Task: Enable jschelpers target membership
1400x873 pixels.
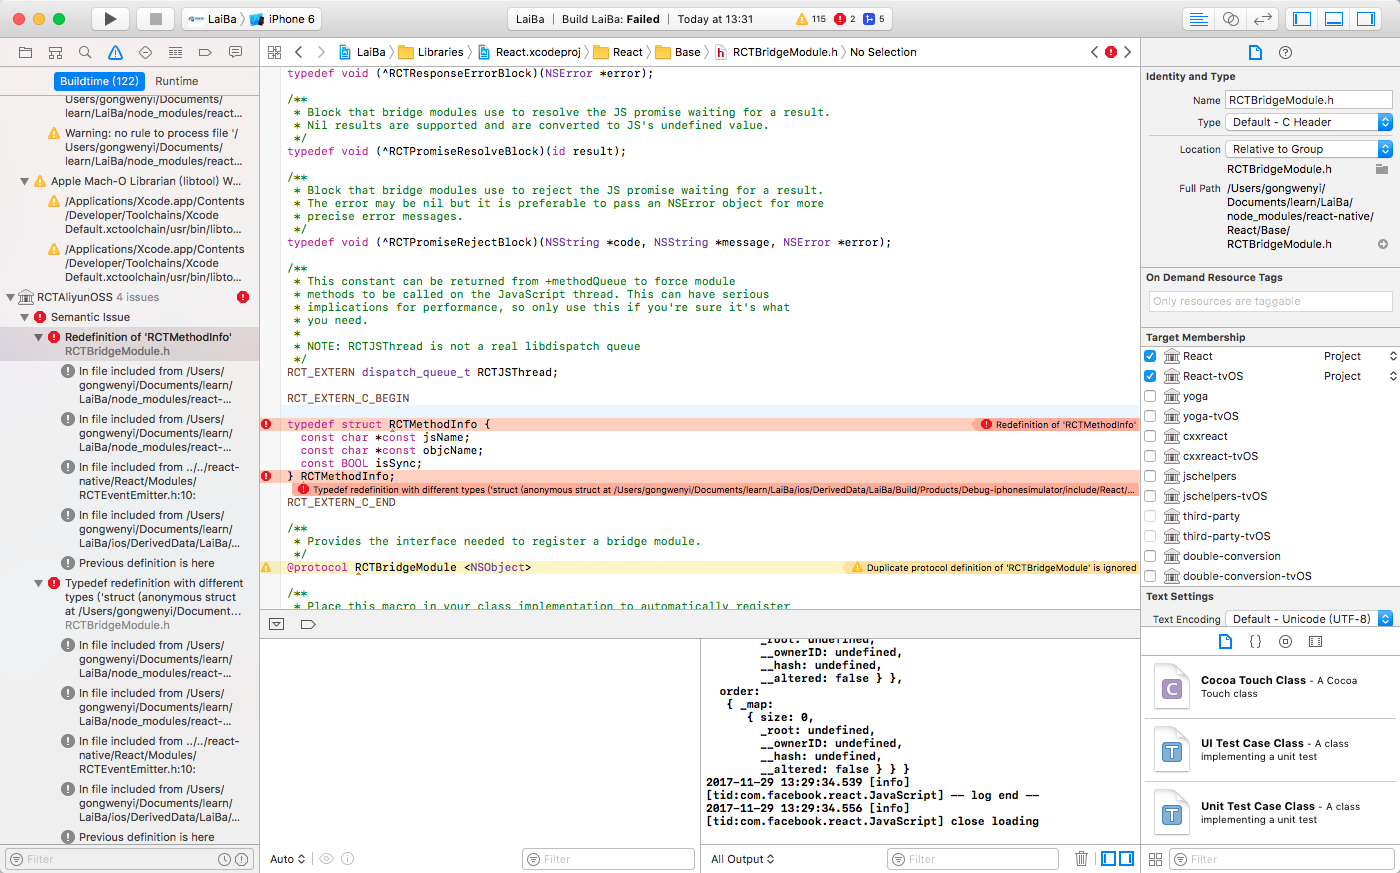Action: 1150,476
